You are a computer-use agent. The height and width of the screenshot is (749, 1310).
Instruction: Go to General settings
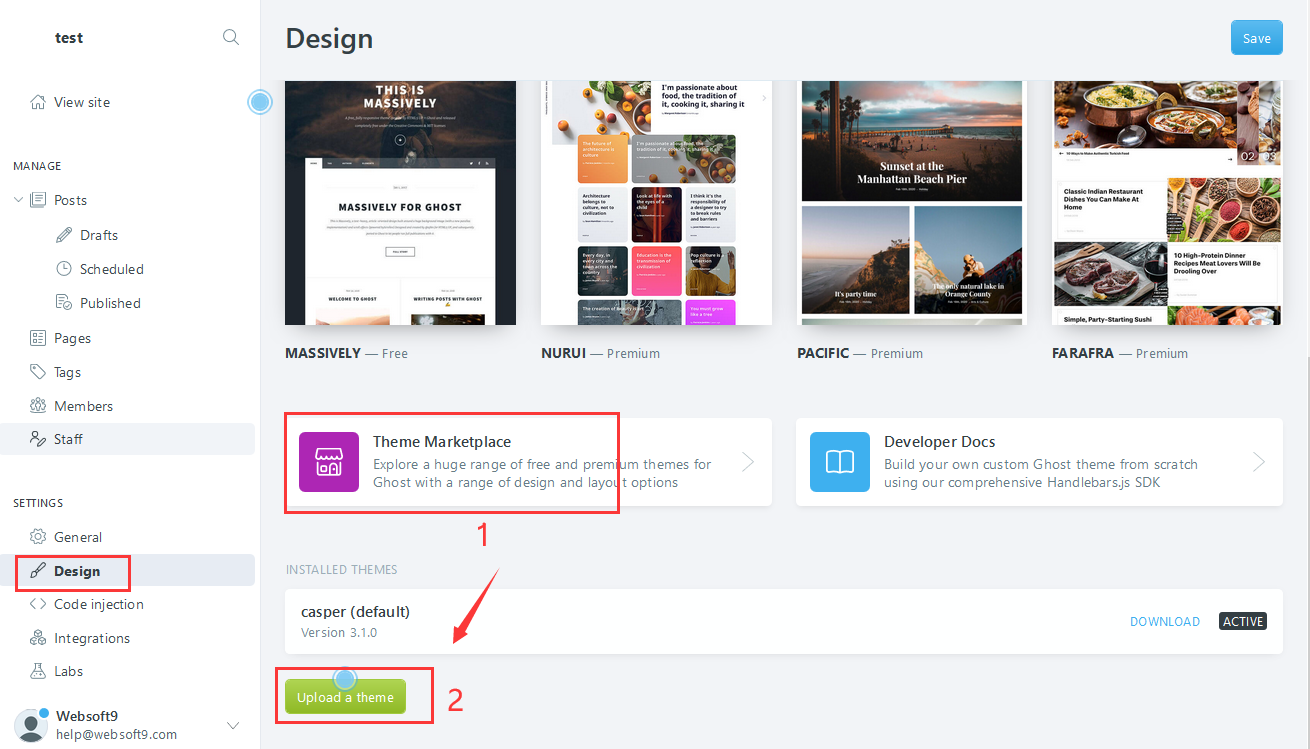click(x=78, y=537)
